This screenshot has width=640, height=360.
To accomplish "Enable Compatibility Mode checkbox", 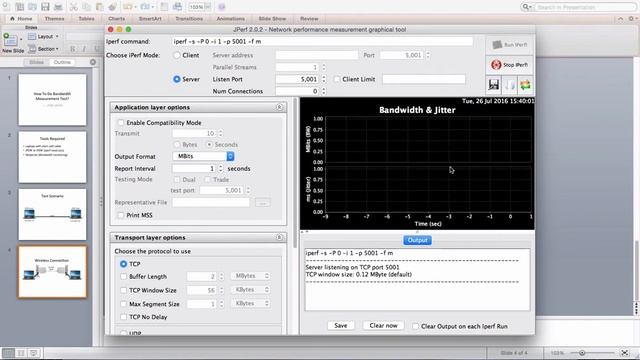I will pyautogui.click(x=121, y=122).
